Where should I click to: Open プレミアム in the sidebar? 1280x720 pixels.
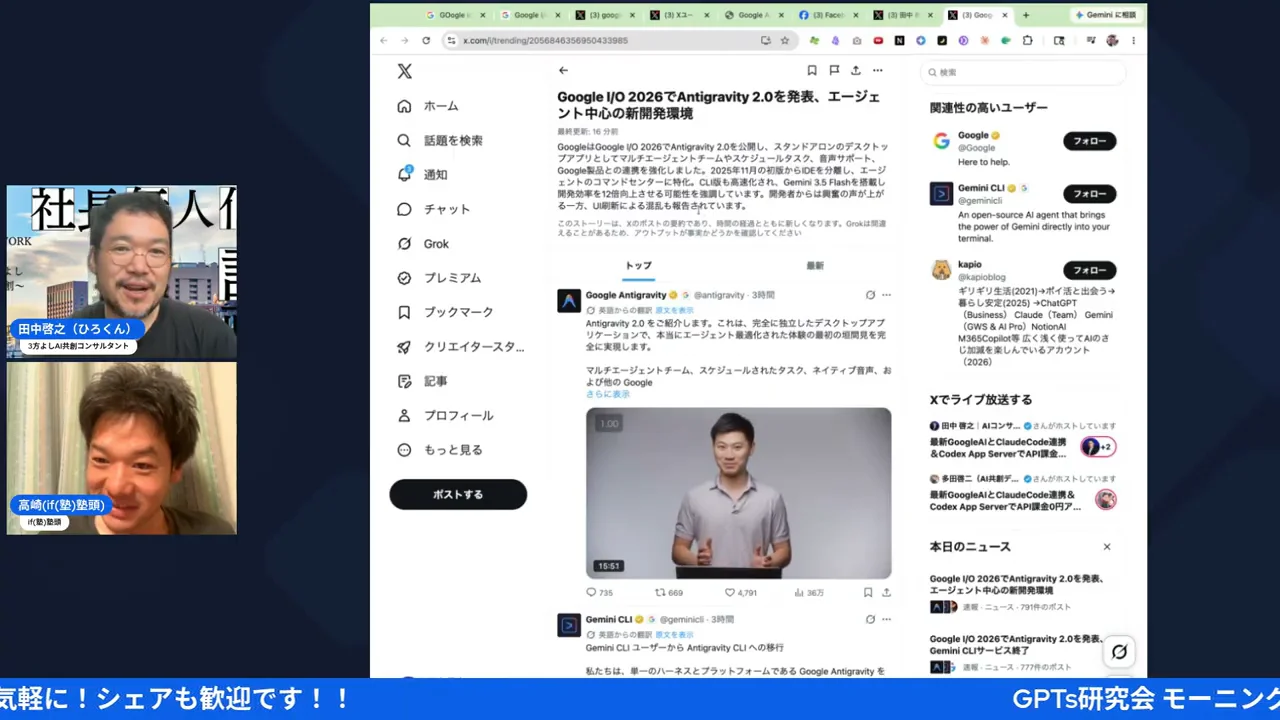pos(439,278)
